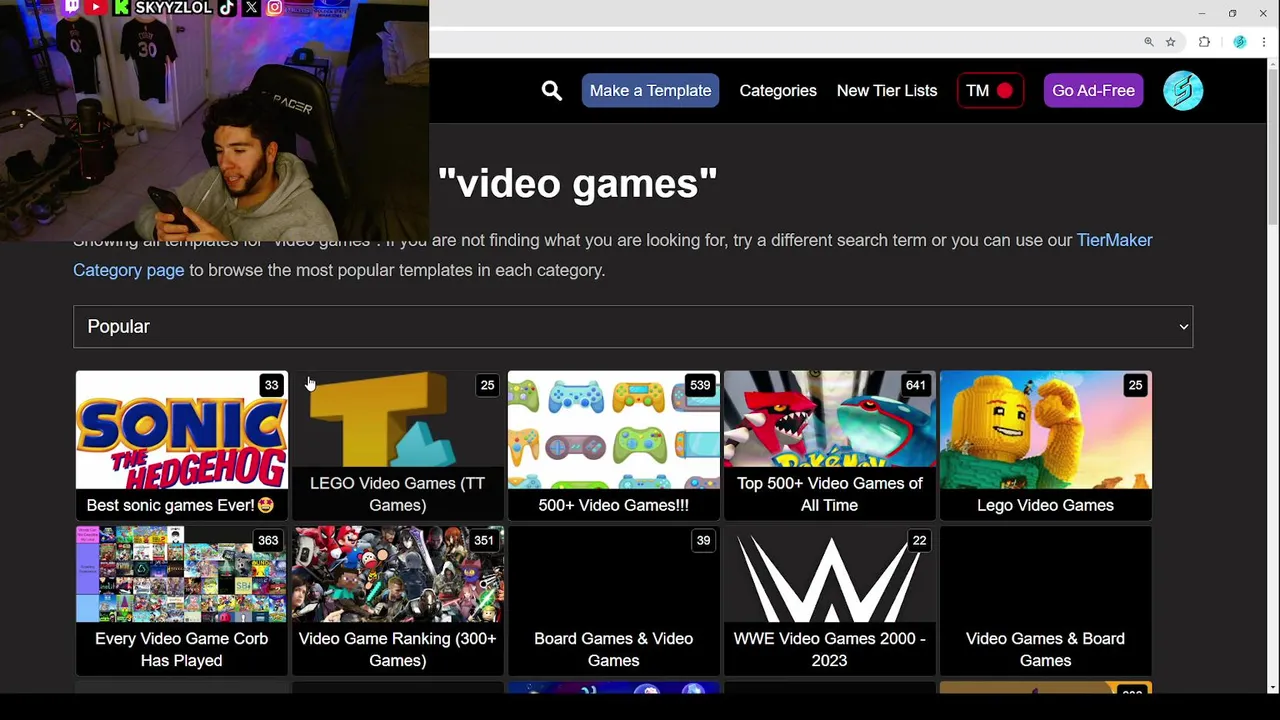The image size is (1280, 720).
Task: Open the 500+ Video Games!!! template
Action: 613,445
